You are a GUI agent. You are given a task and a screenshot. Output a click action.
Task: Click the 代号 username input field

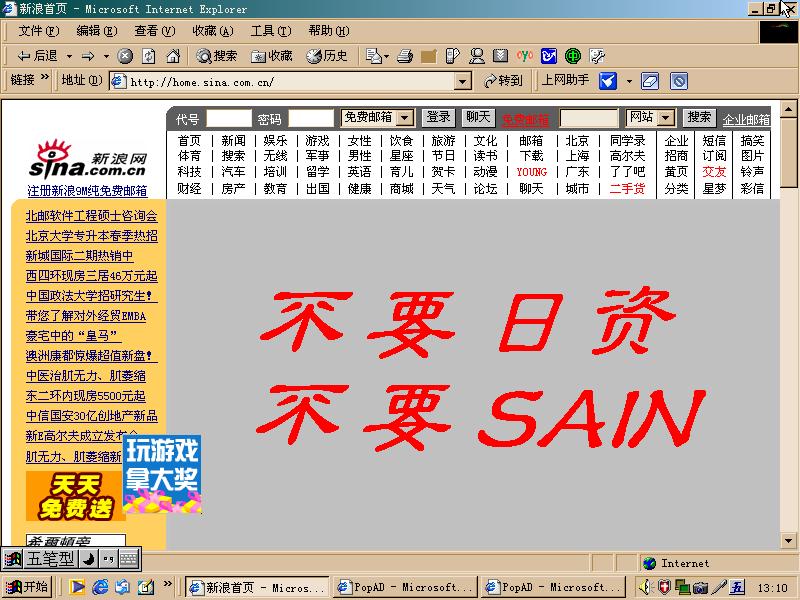(229, 118)
